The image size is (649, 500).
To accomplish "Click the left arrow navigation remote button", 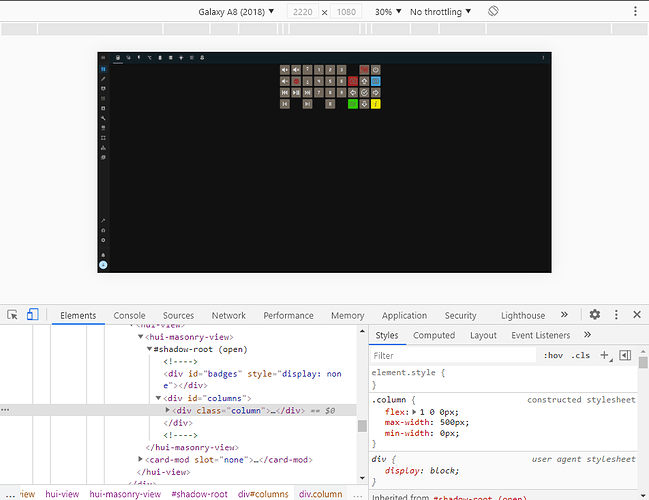I will point(353,93).
